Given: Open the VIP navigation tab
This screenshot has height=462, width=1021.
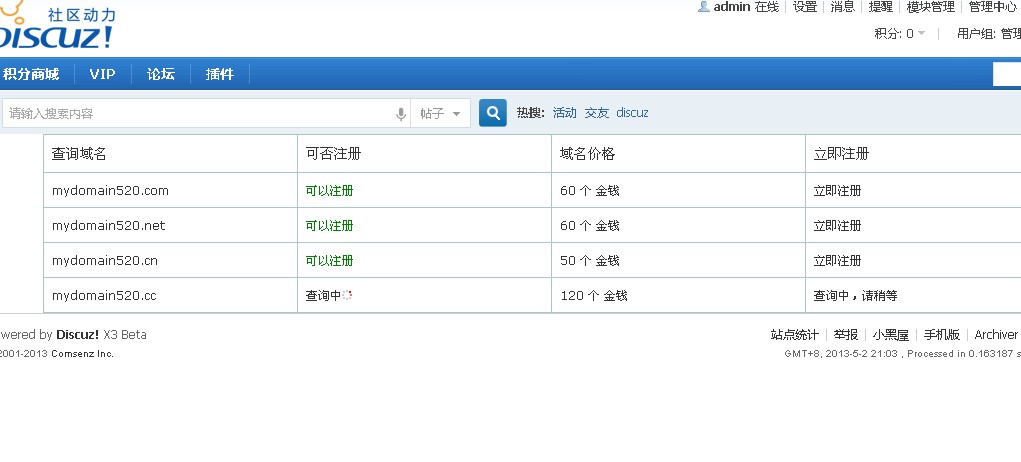Looking at the screenshot, I should (103, 74).
